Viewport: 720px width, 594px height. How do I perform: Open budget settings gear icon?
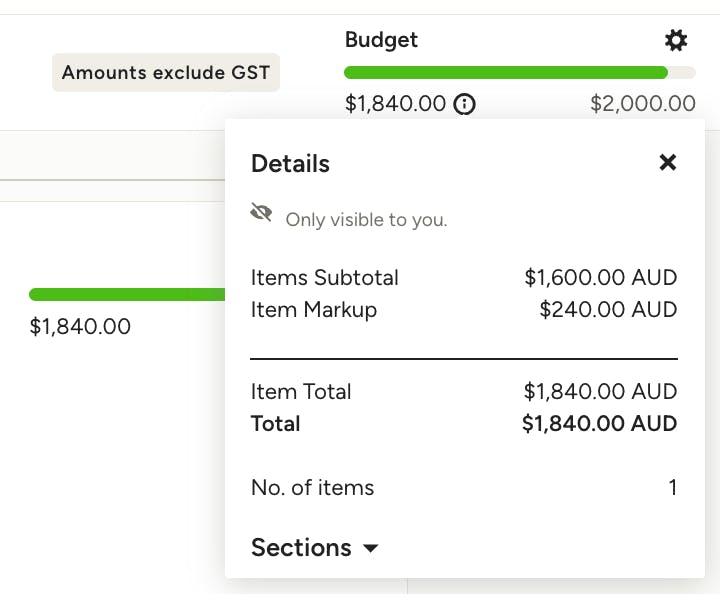pos(676,40)
